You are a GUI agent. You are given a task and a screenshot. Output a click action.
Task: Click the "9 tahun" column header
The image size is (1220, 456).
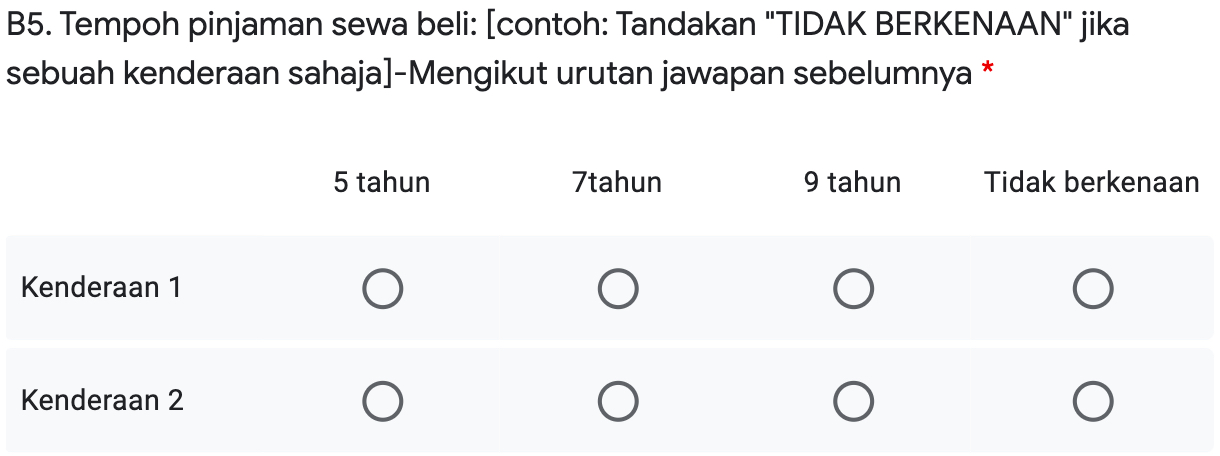click(852, 183)
